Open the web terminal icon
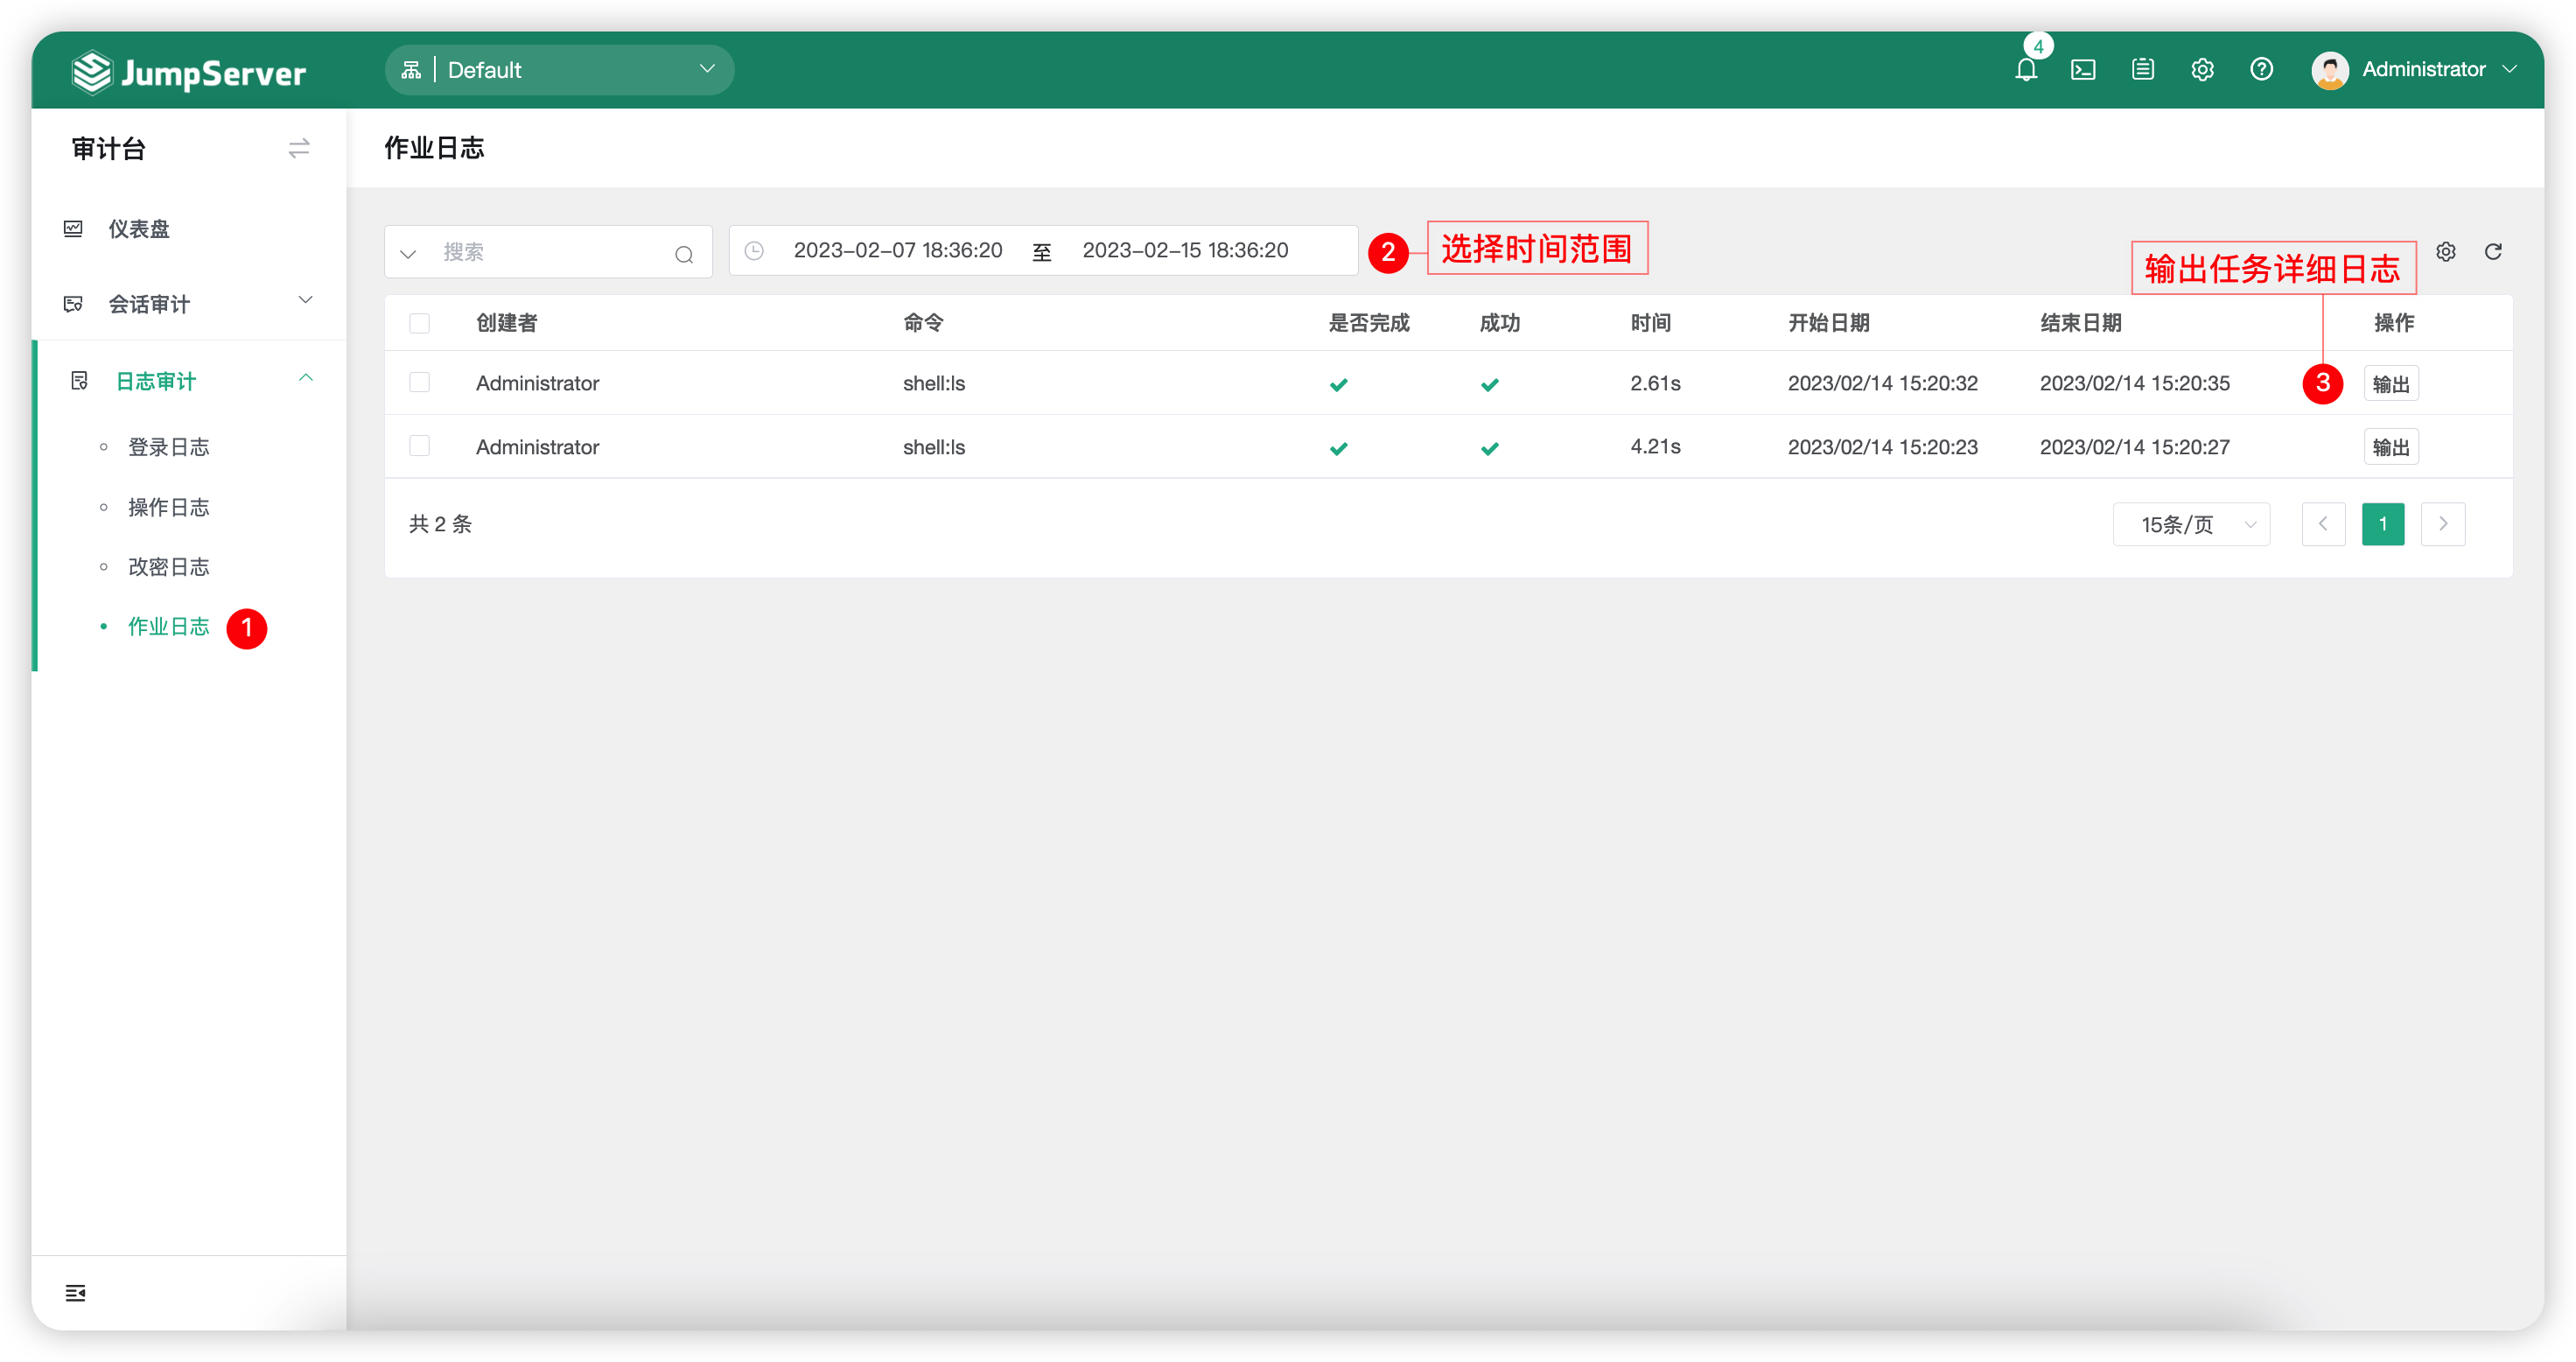The height and width of the screenshot is (1362, 2576). 2083,70
